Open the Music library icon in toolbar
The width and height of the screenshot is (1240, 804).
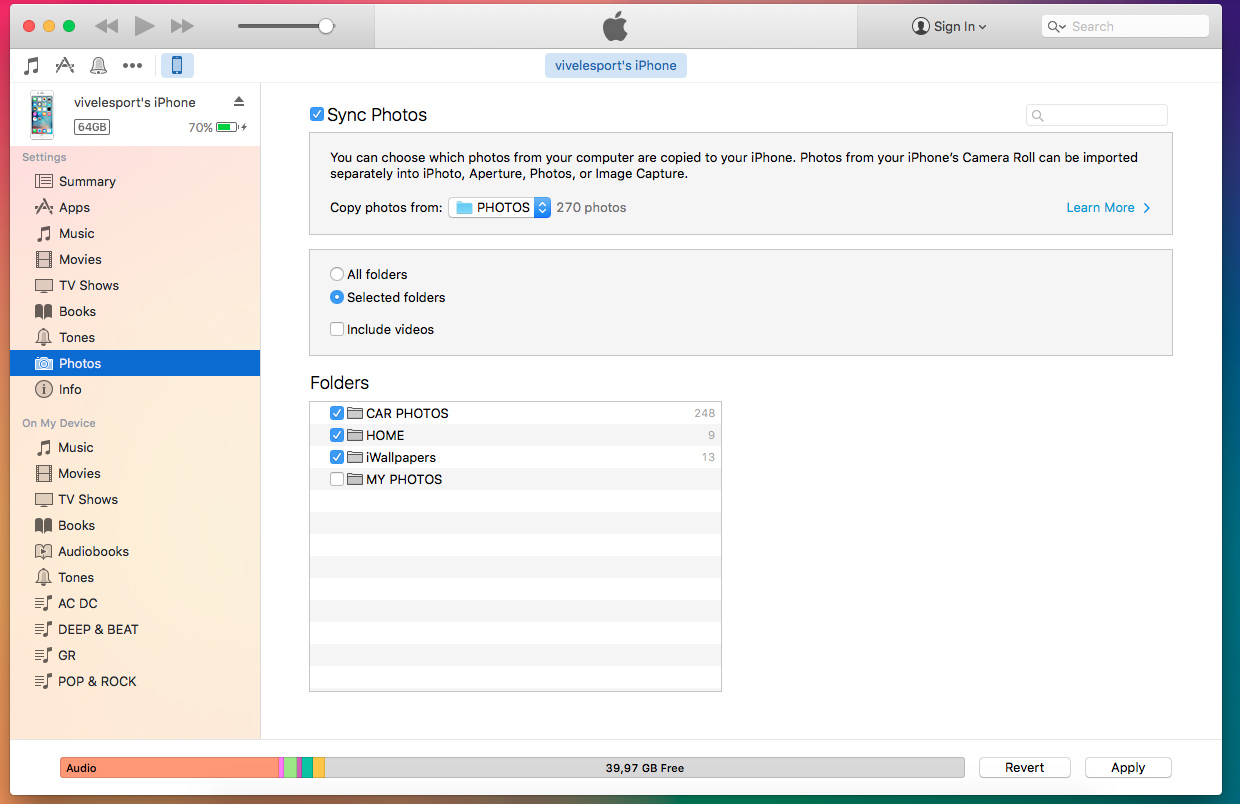[32, 66]
